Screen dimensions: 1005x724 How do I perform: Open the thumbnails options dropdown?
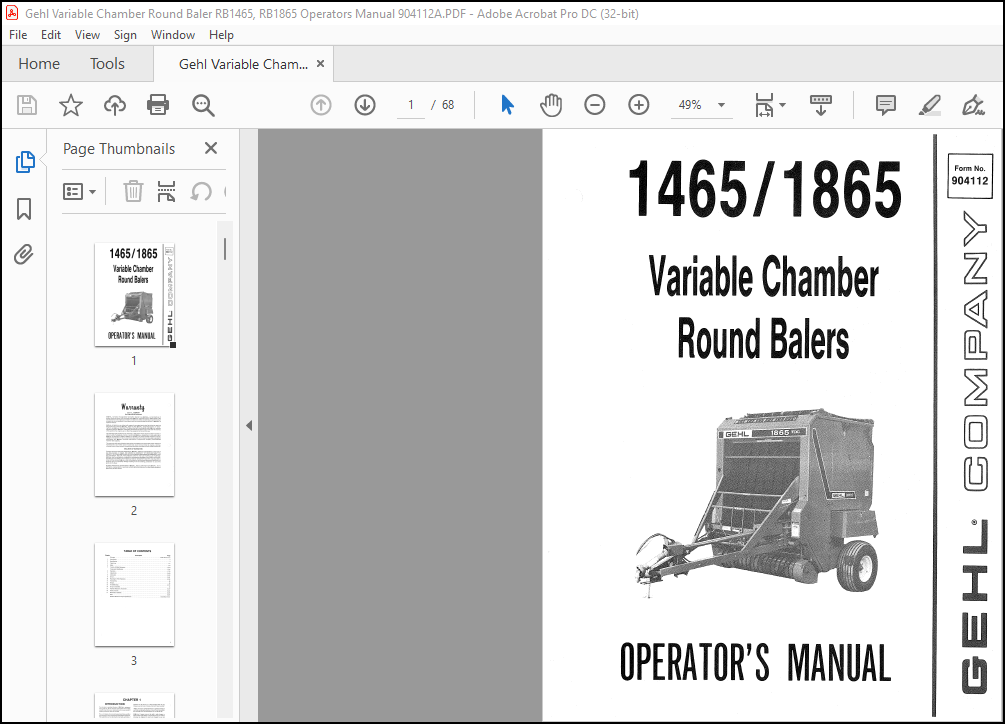(79, 192)
